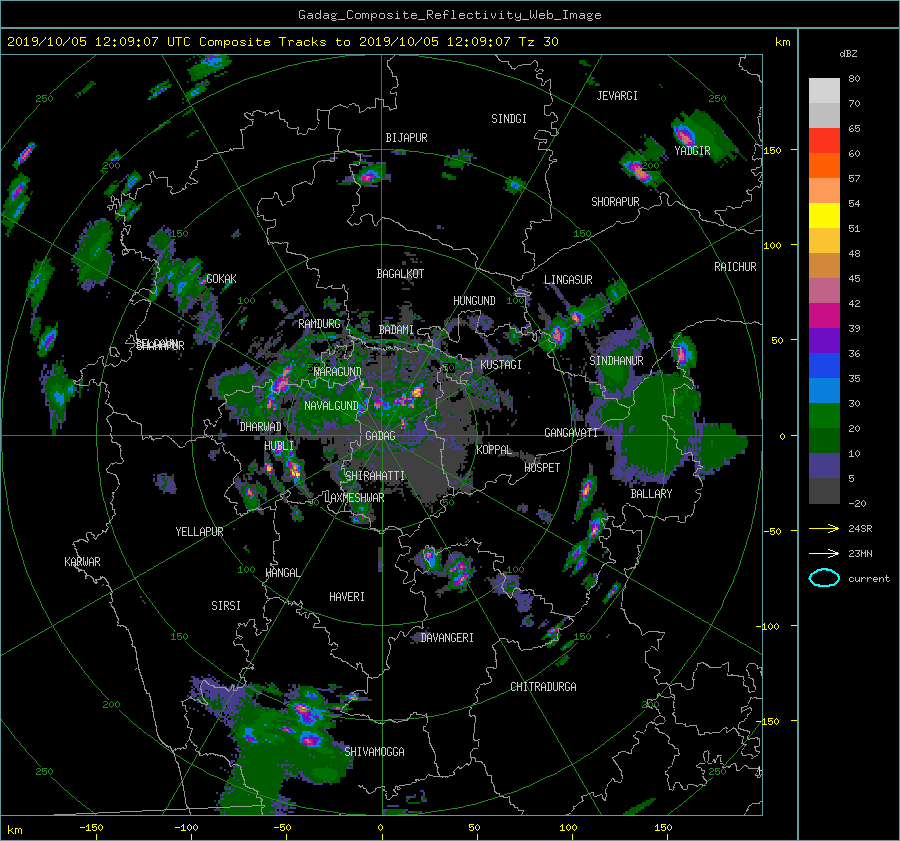
Task: Click the HOSPET city label
Action: [542, 468]
